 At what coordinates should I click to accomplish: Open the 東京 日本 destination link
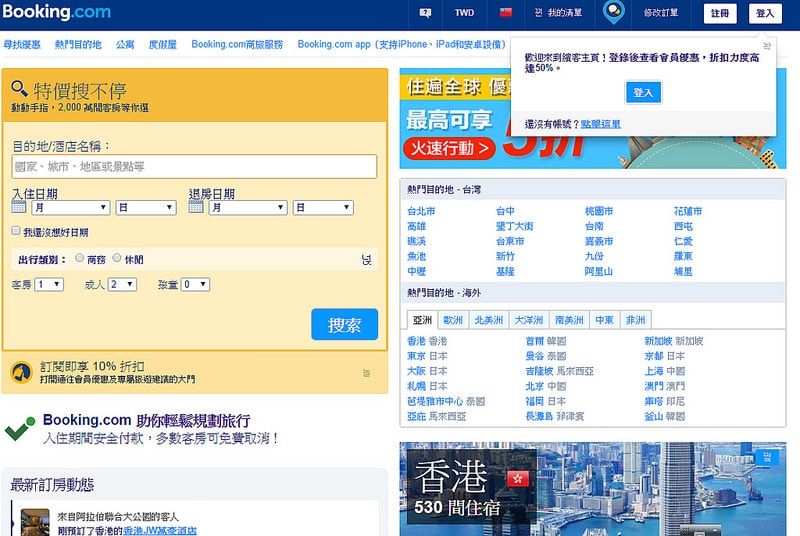[x=427, y=356]
